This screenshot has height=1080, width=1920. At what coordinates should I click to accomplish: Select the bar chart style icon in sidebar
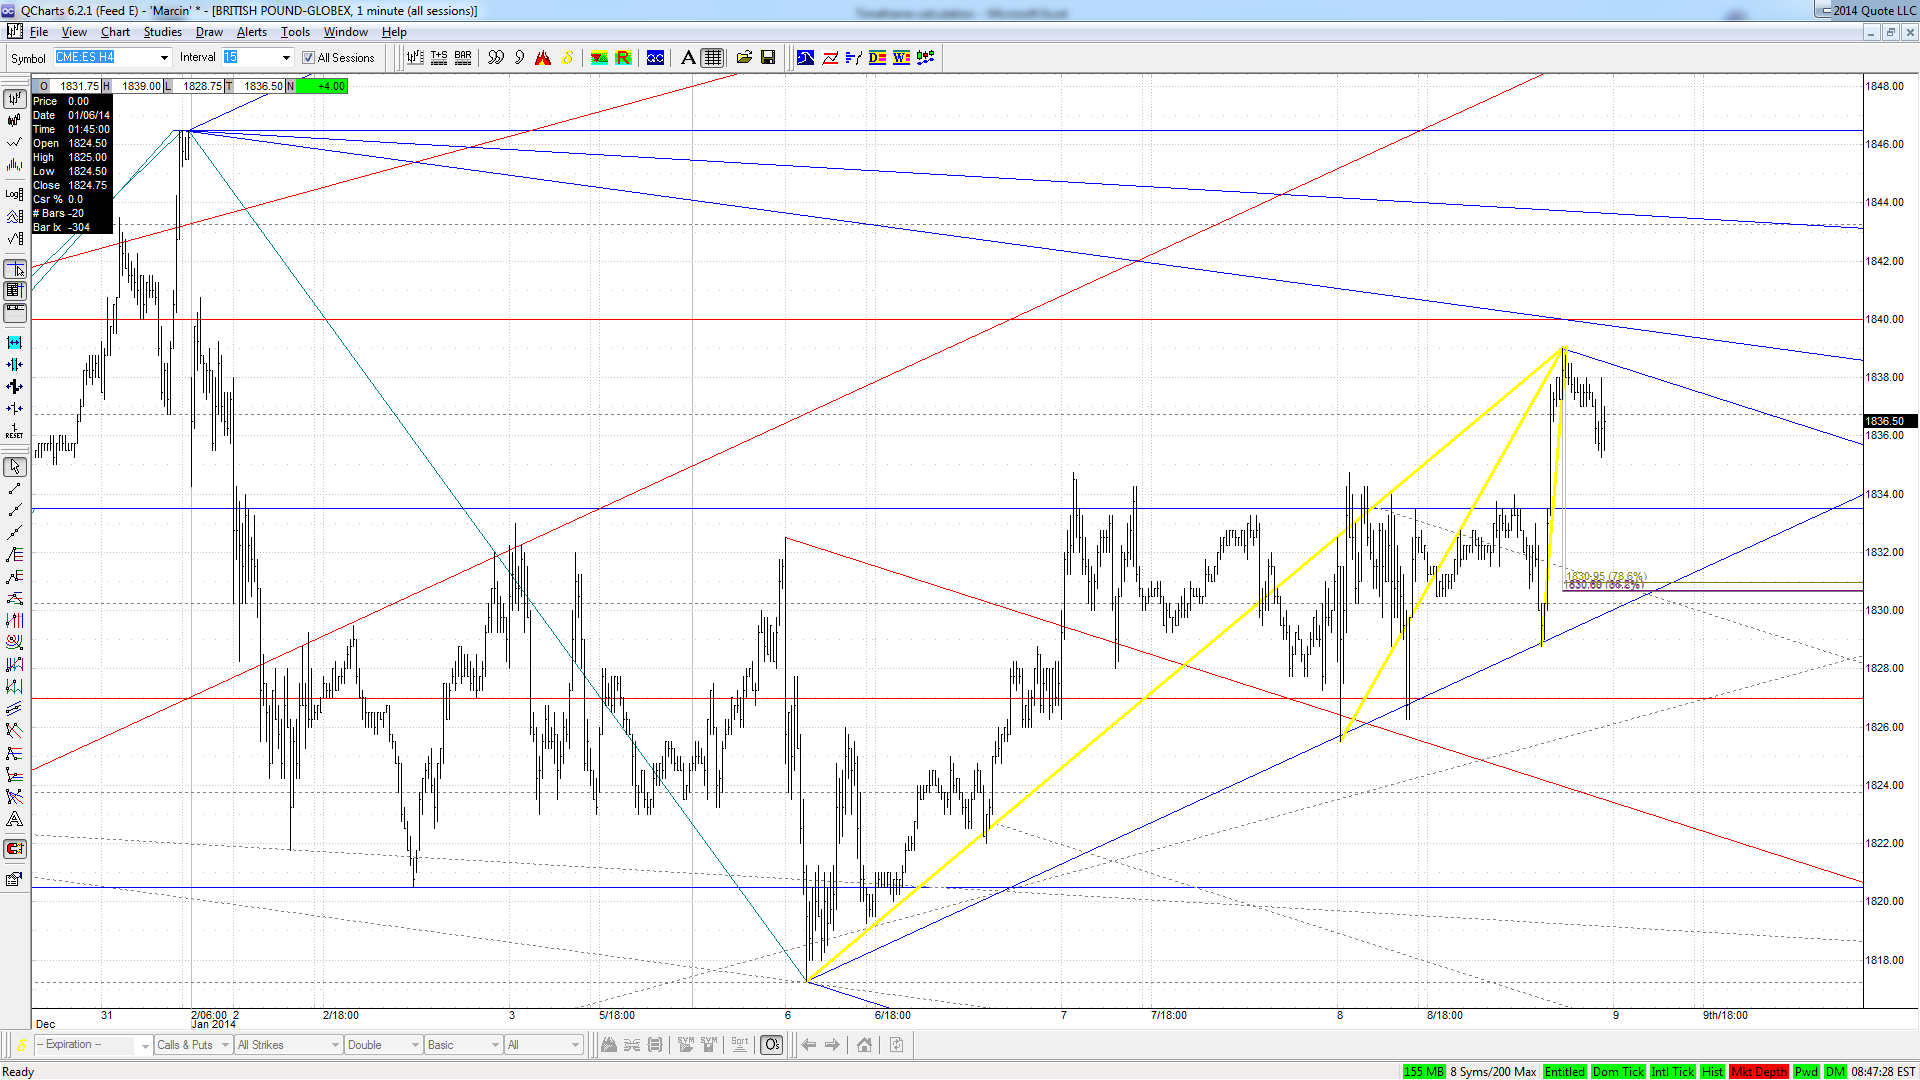point(14,99)
